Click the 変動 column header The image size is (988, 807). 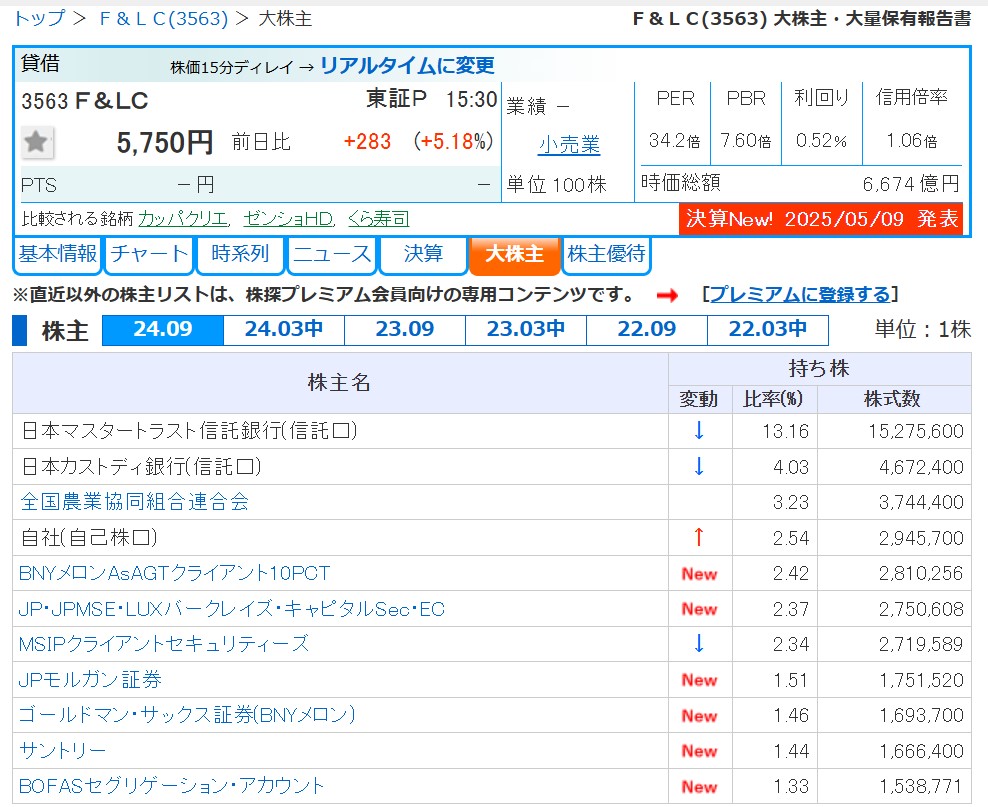click(x=699, y=399)
